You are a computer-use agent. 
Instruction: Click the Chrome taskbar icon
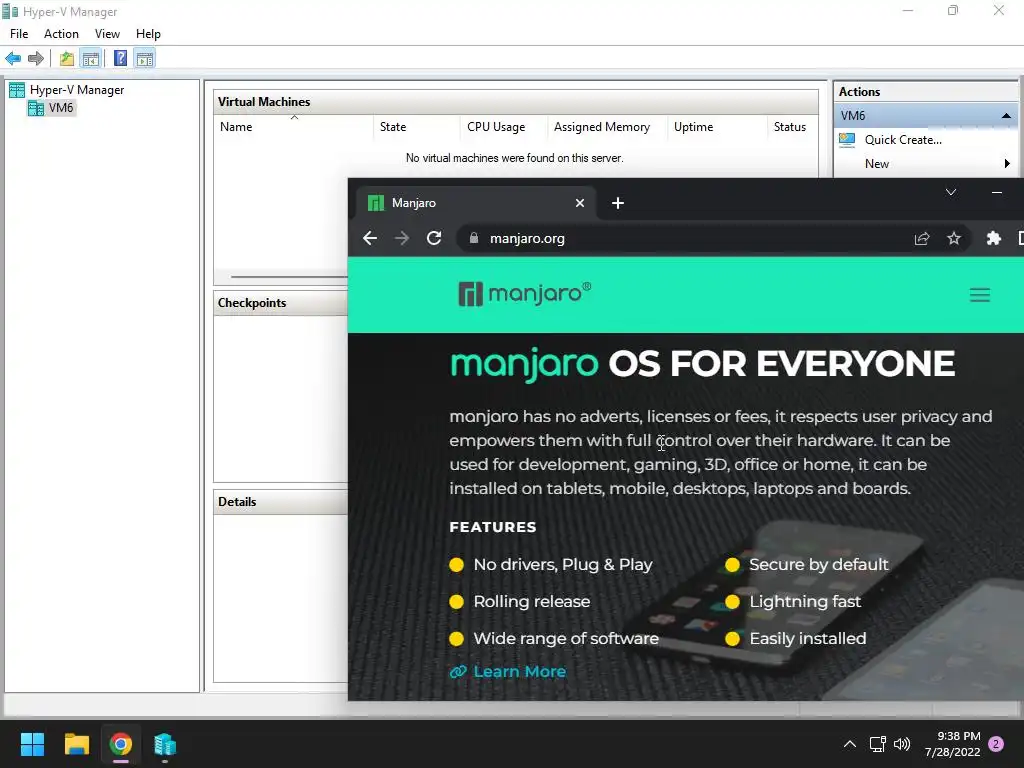point(121,744)
